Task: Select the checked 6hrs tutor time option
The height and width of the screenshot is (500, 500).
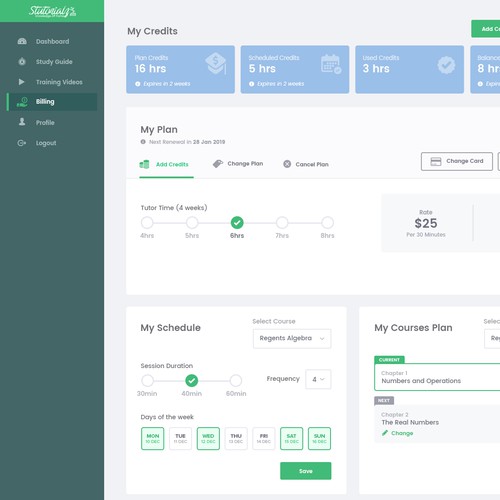Action: pos(237,222)
